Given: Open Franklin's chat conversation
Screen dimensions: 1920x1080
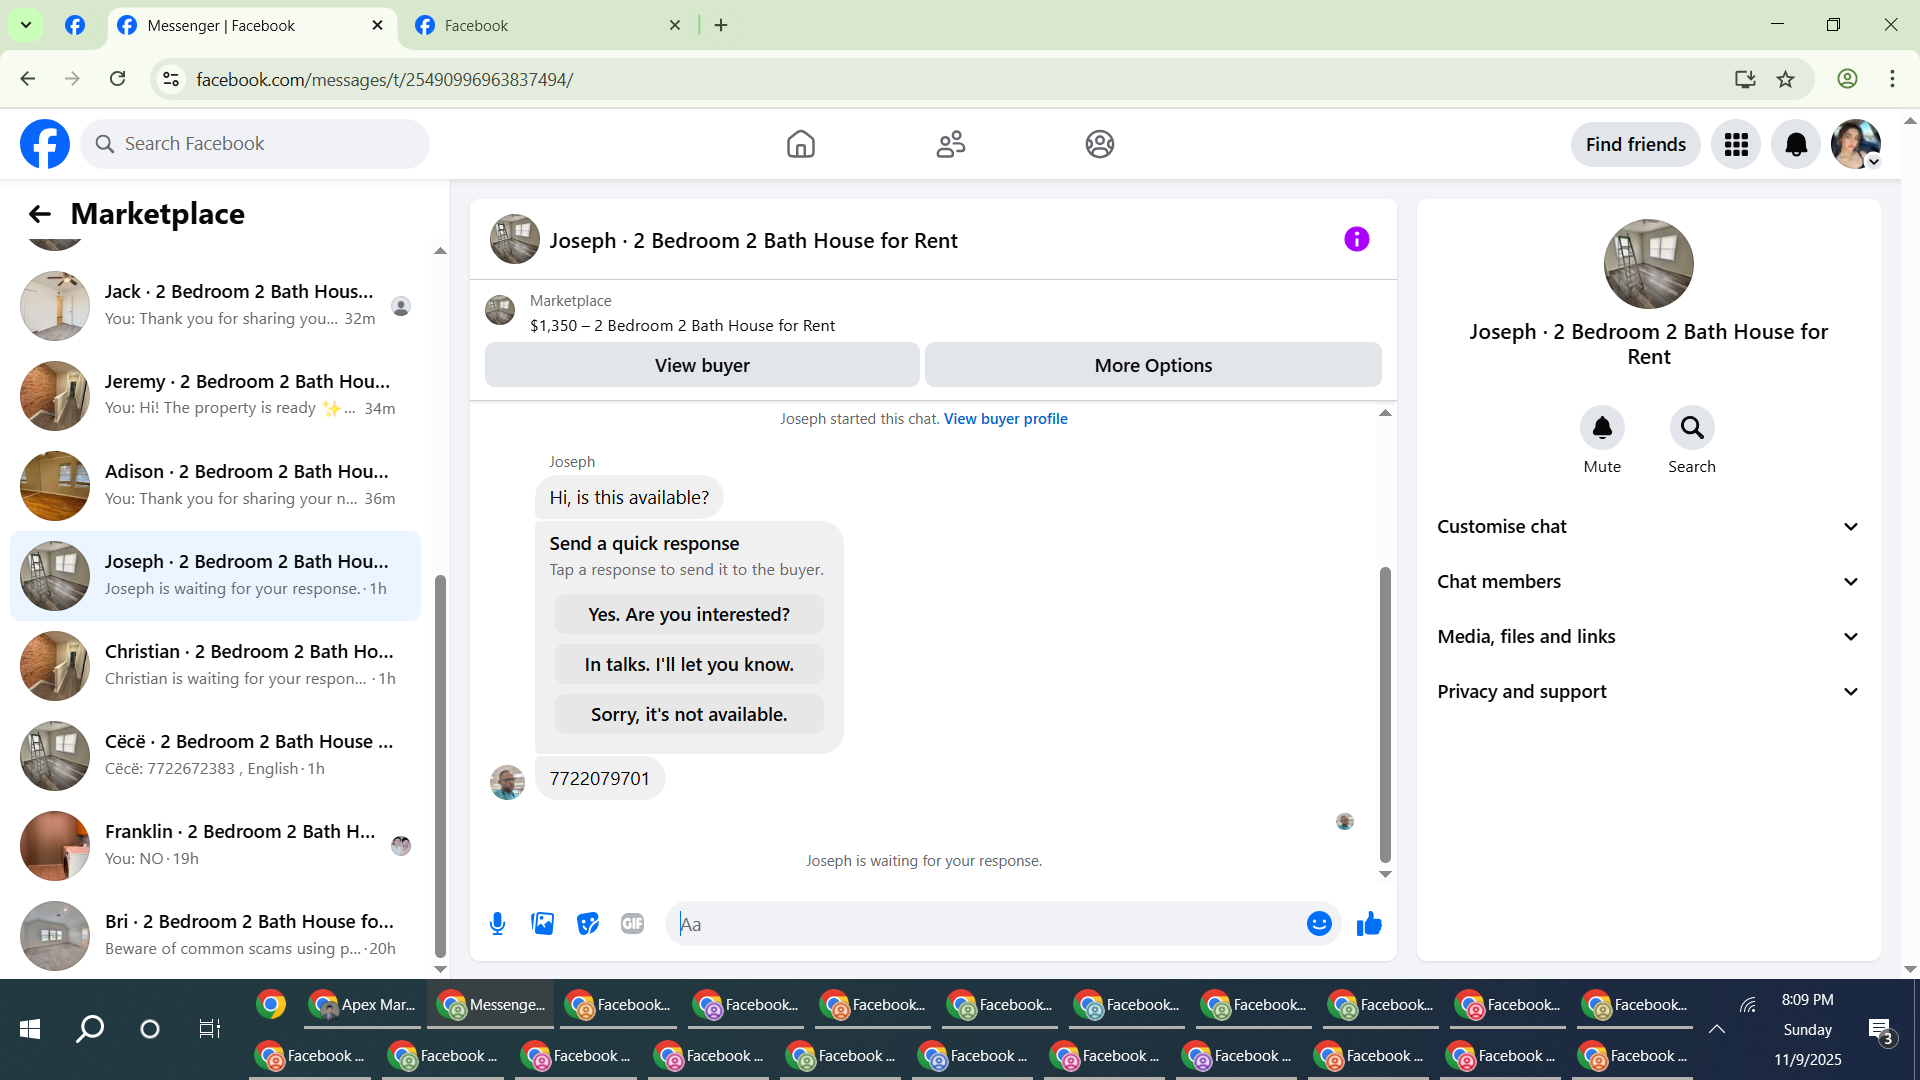Looking at the screenshot, I should (215, 846).
